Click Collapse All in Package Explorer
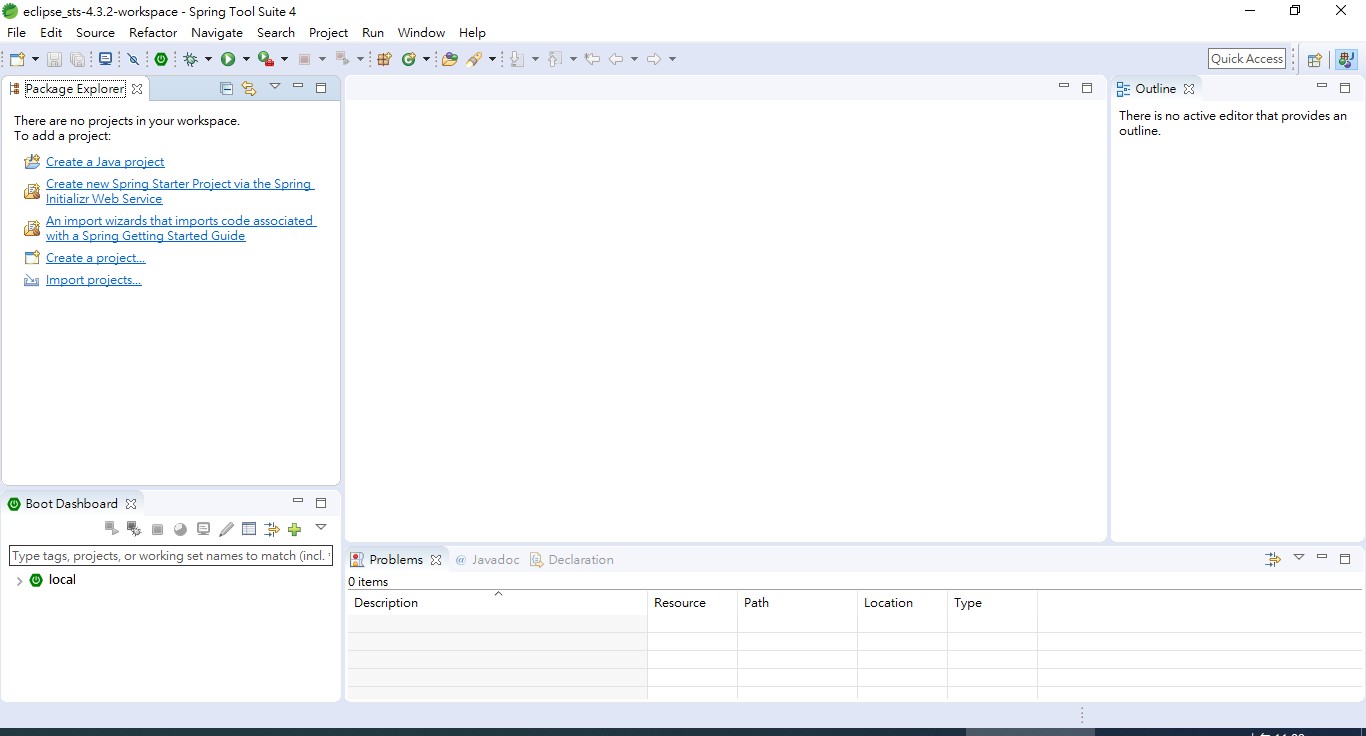Viewport: 1366px width, 736px height. (226, 89)
